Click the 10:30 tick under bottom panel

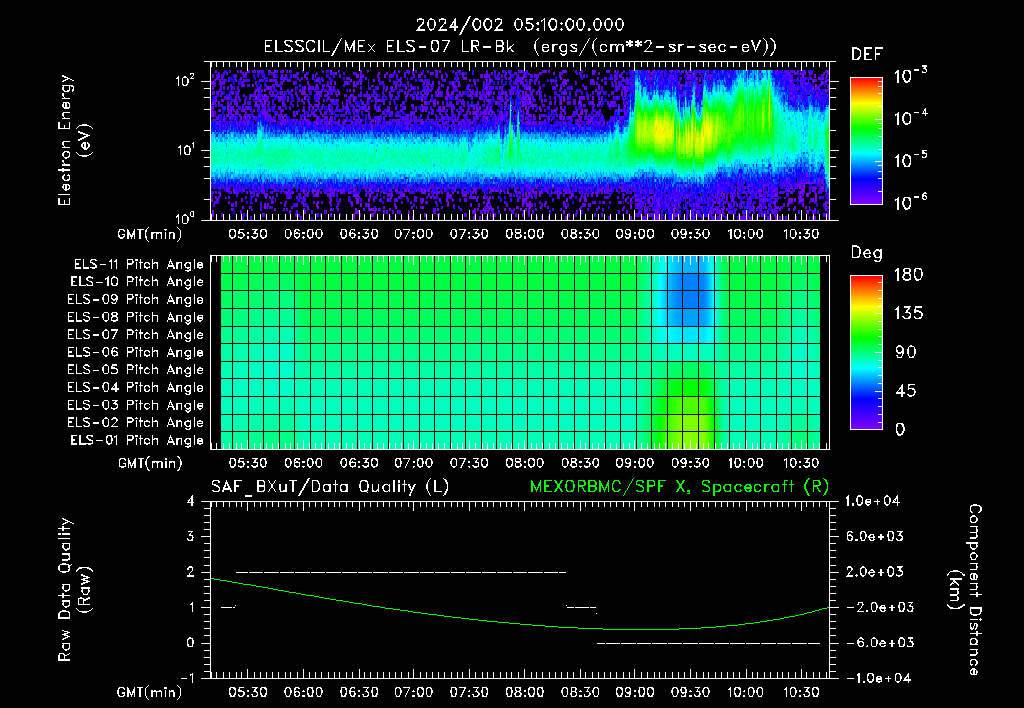801,692
